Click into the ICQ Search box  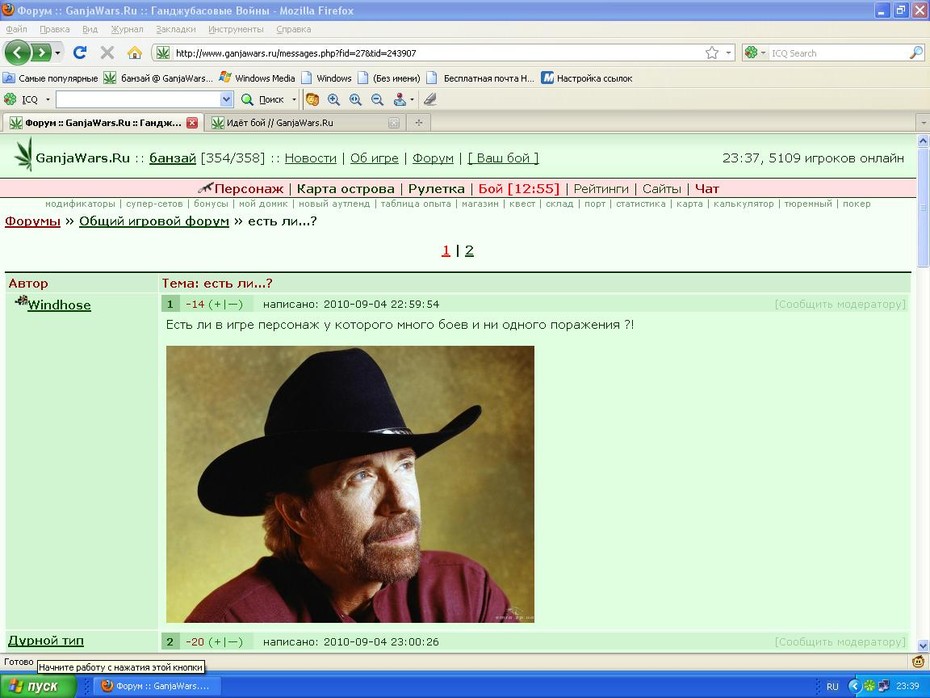pos(839,53)
